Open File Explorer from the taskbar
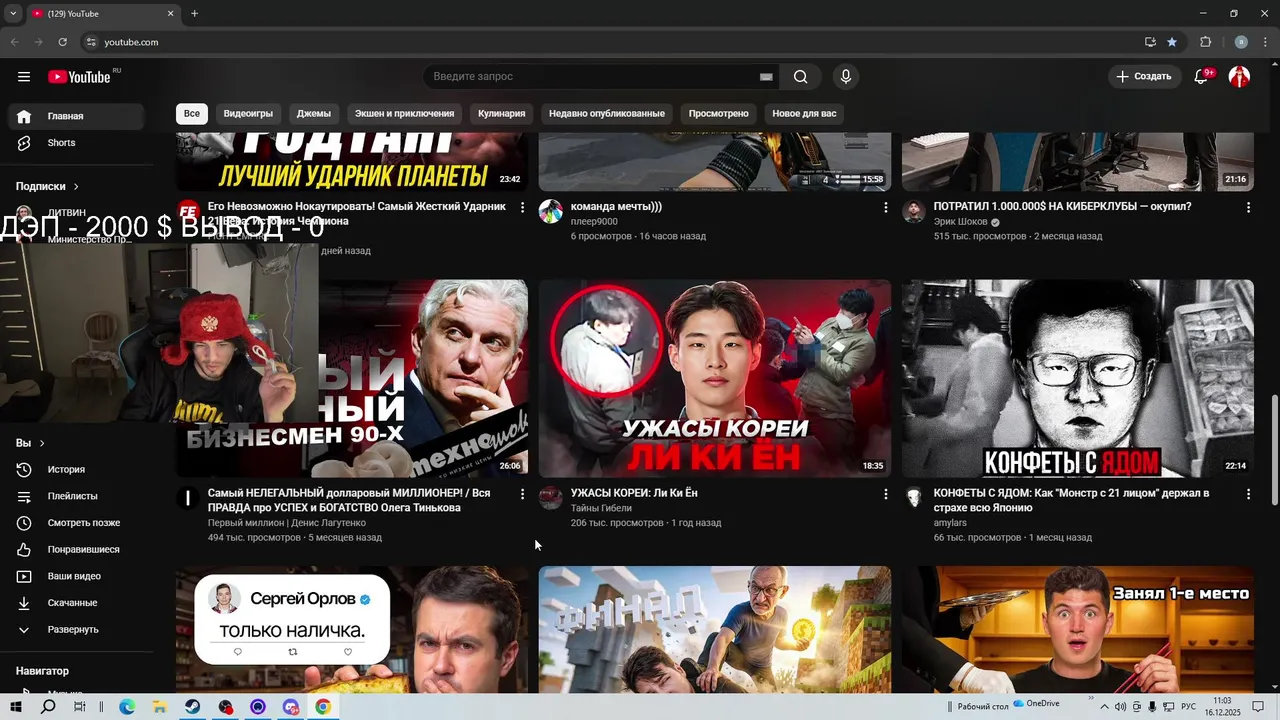Image resolution: width=1280 pixels, height=720 pixels. 159,707
